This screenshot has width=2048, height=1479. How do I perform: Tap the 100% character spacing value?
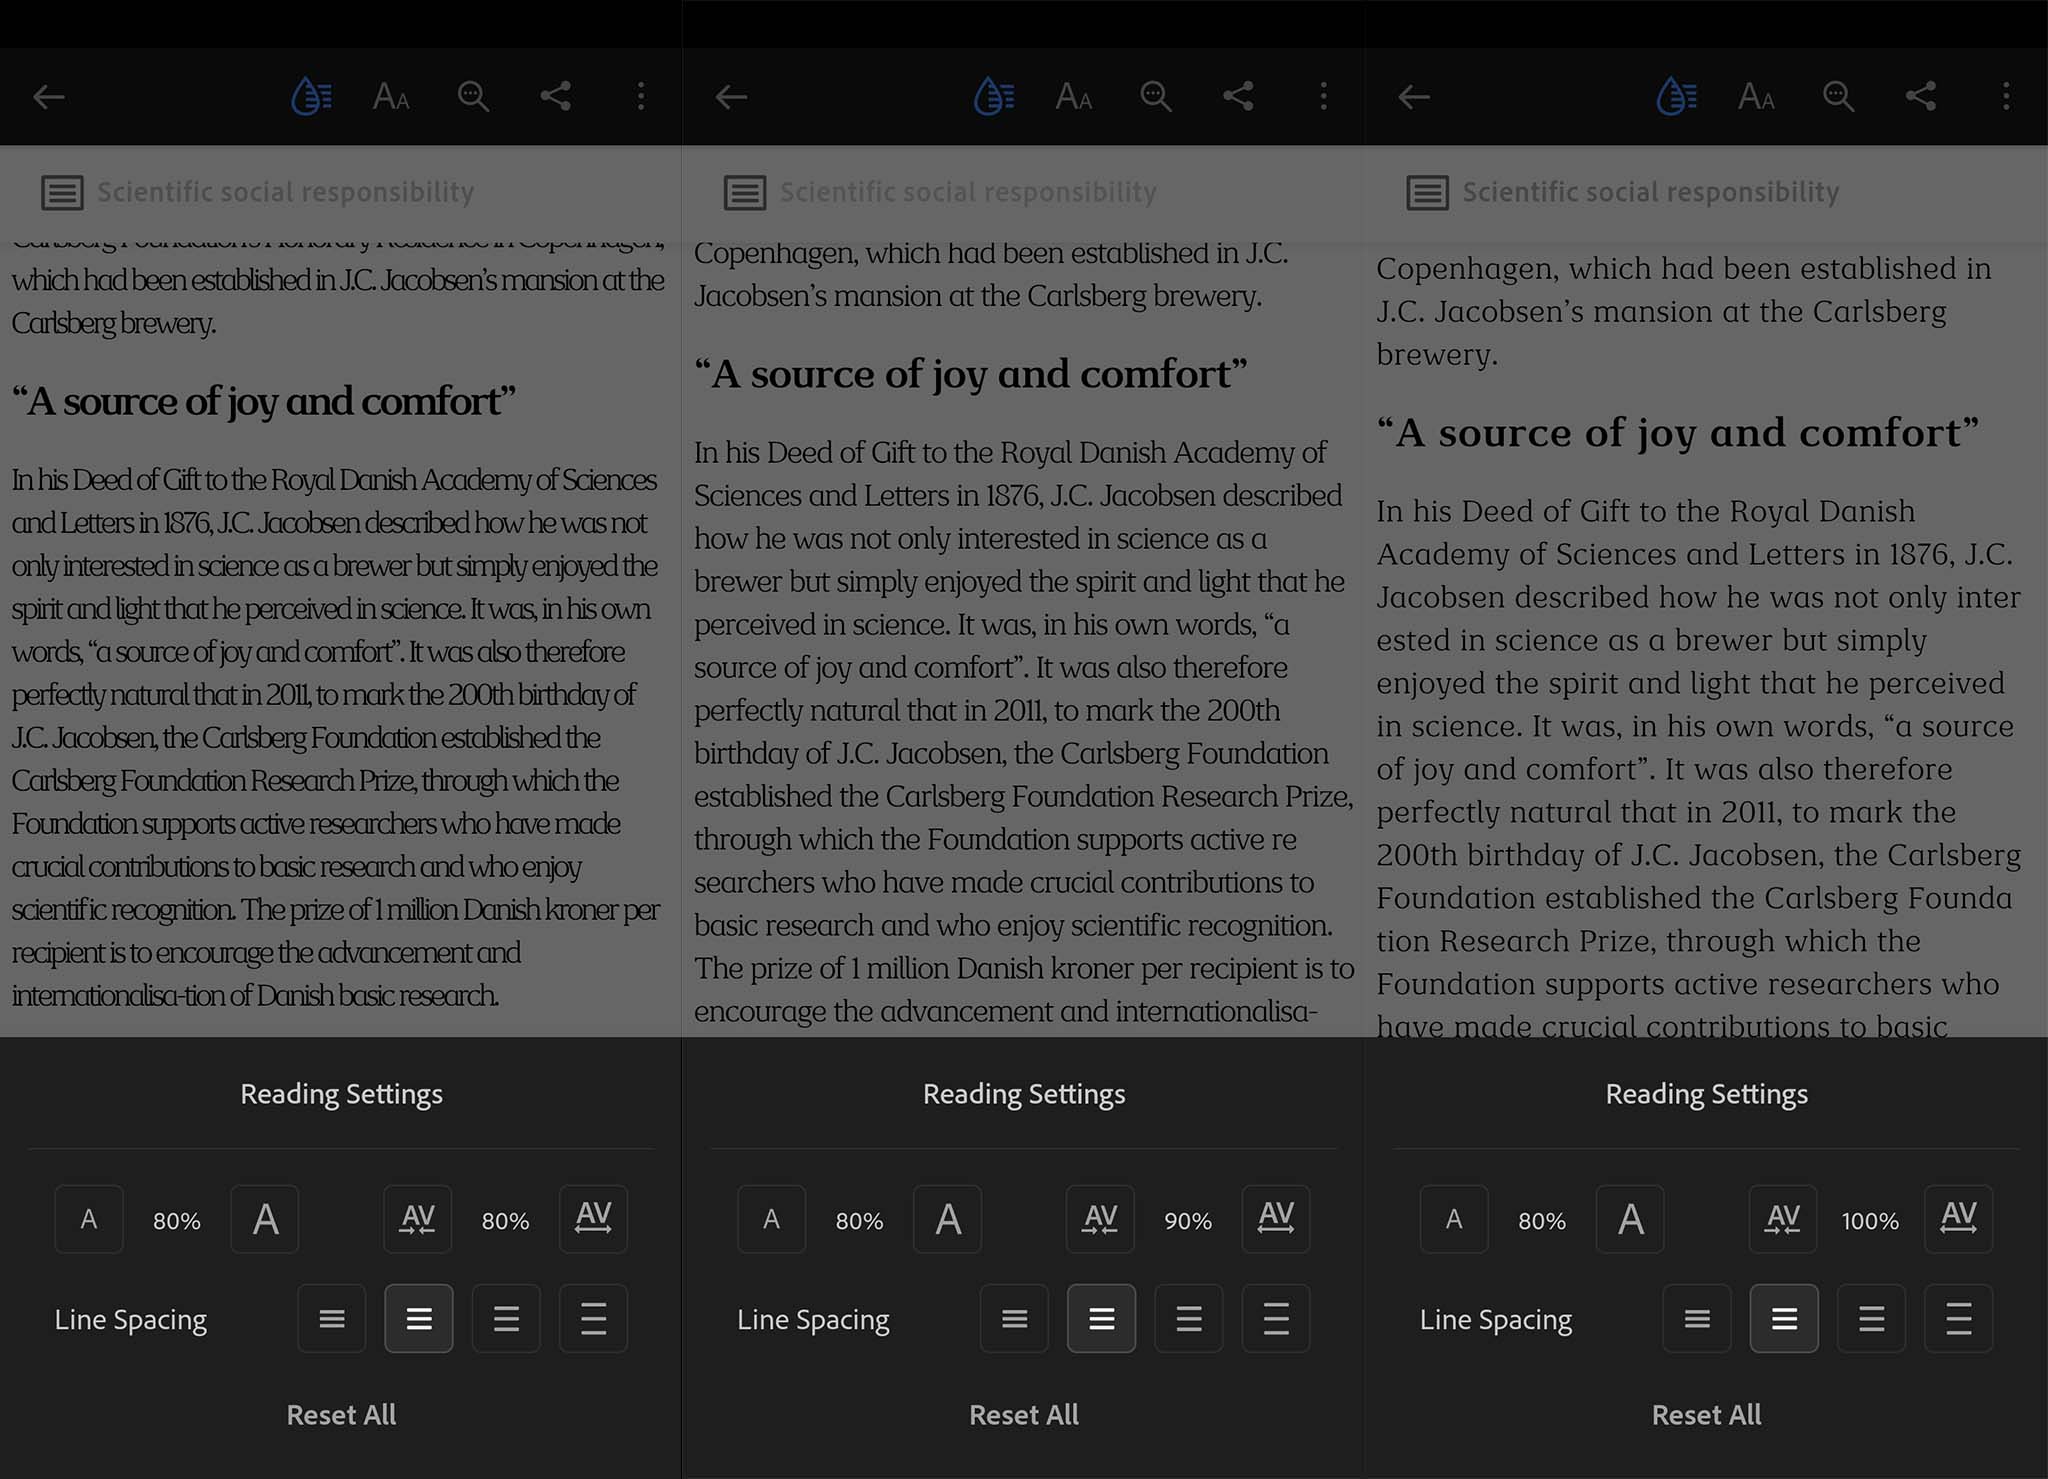pyautogui.click(x=1869, y=1220)
